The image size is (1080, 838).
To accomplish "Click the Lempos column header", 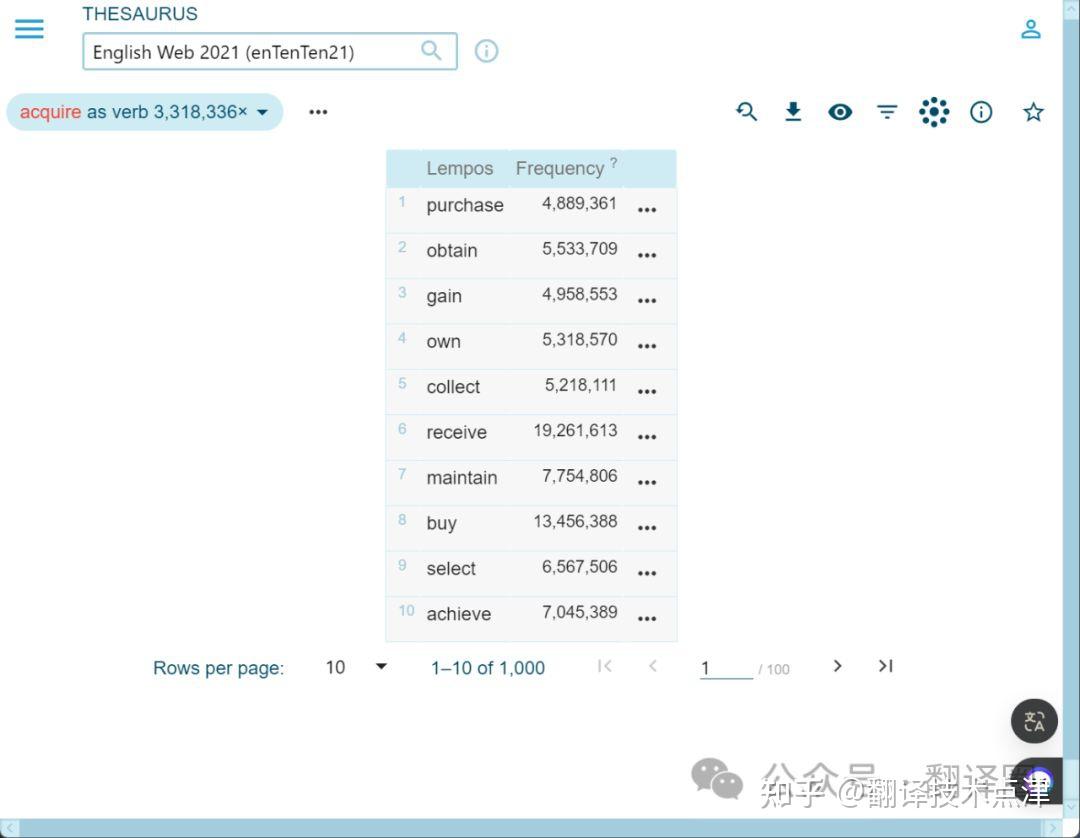I will pyautogui.click(x=460, y=168).
